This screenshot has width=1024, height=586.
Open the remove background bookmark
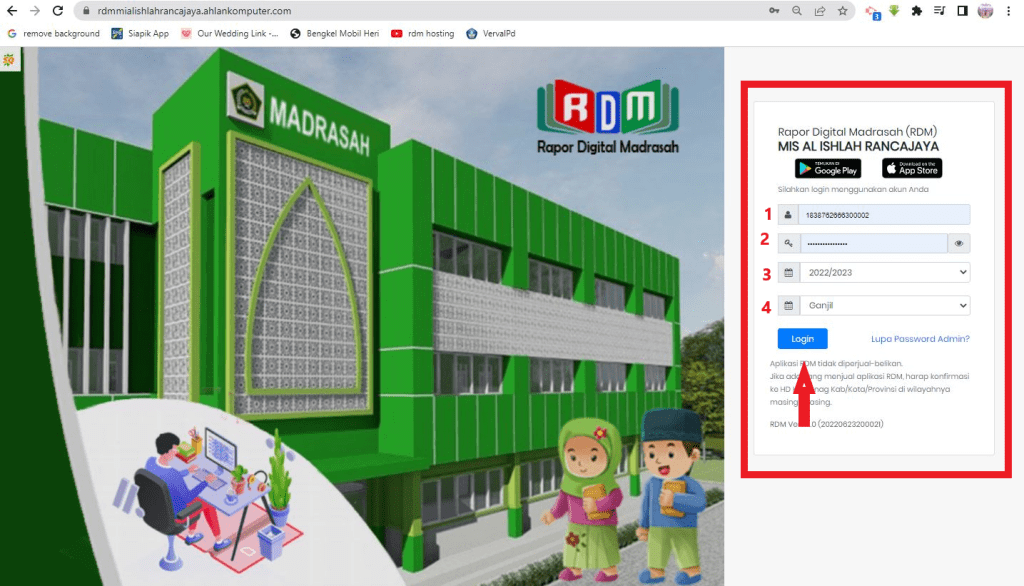54,33
